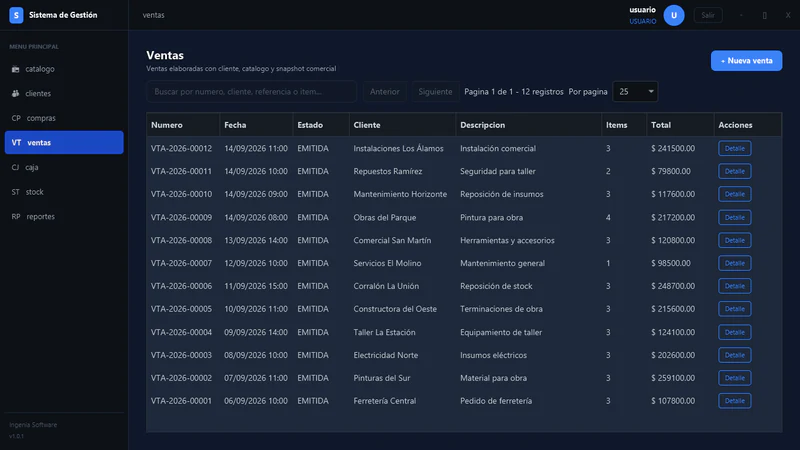800x450 pixels.
Task: Click the ventas breadcrumb in top bar
Action: [x=154, y=15]
